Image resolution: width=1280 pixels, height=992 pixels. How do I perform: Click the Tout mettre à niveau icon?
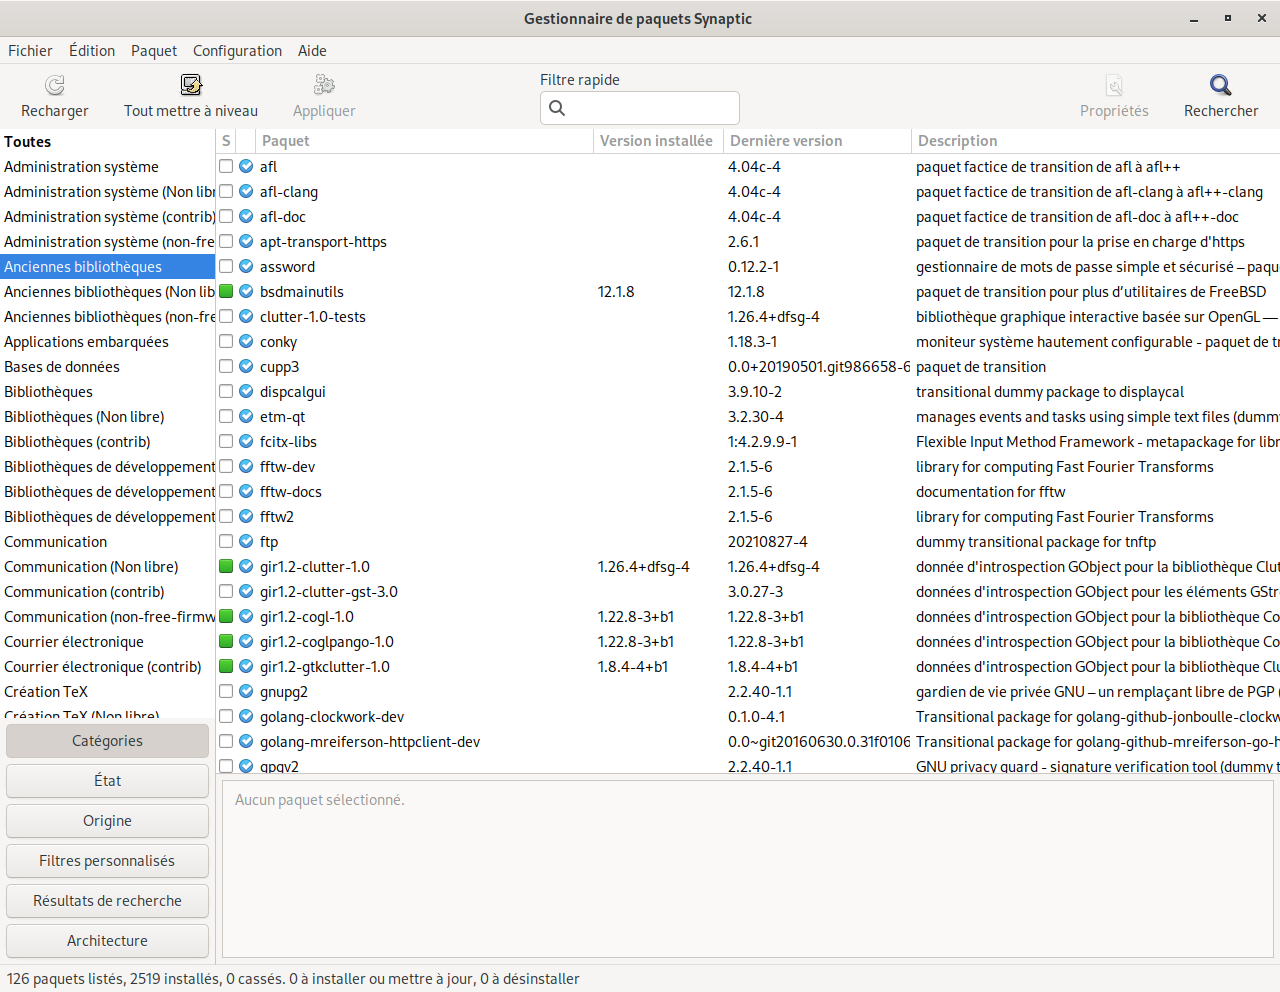tap(191, 85)
